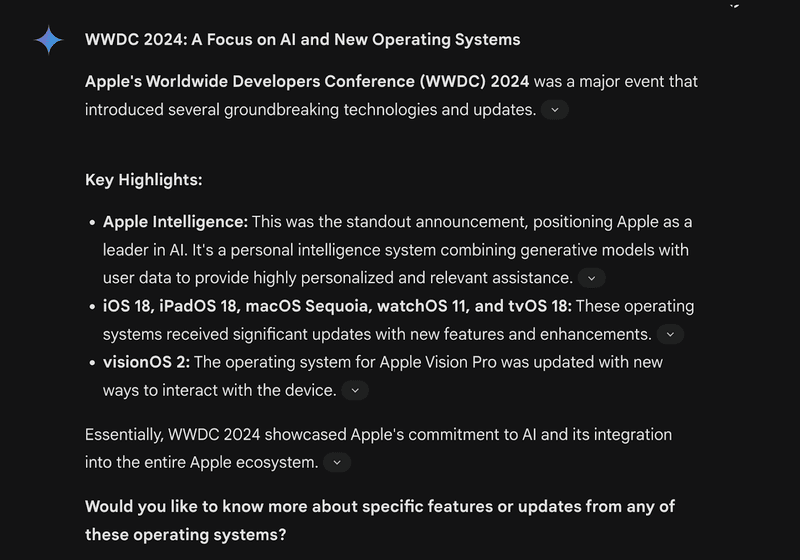
Task: Click the Gemini sparkle icon
Action: (48, 40)
